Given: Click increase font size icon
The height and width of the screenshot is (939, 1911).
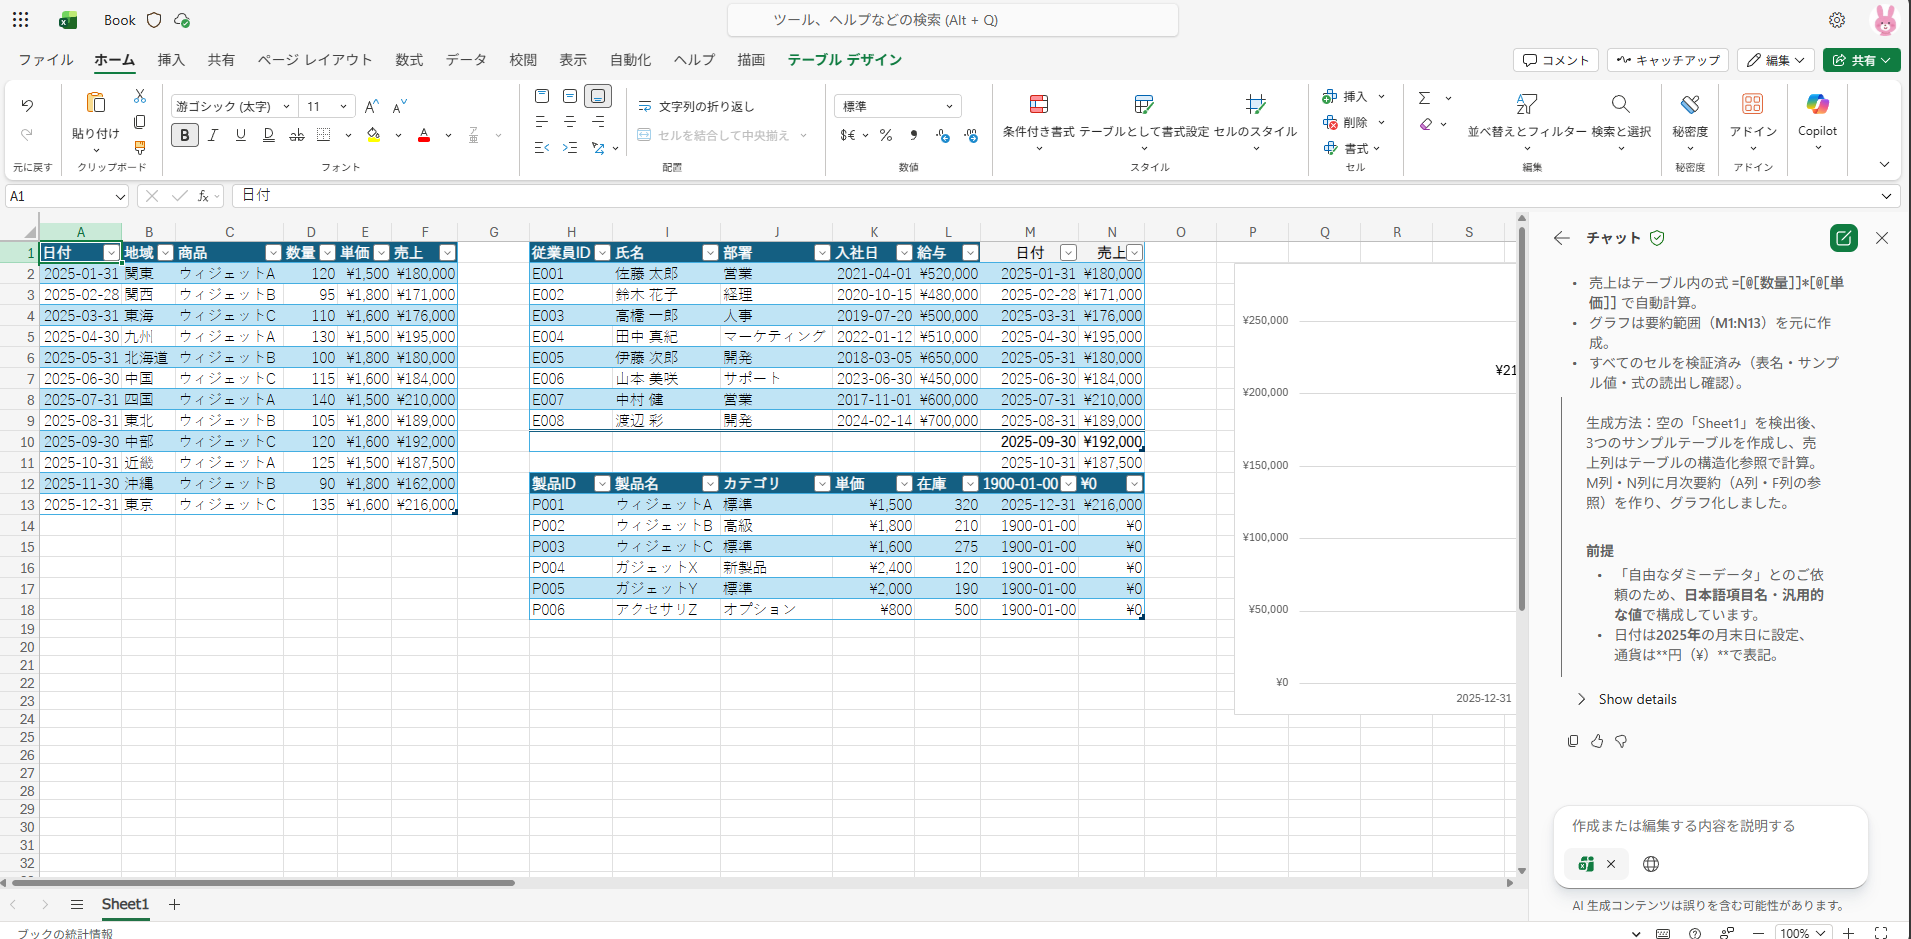Looking at the screenshot, I should coord(371,106).
